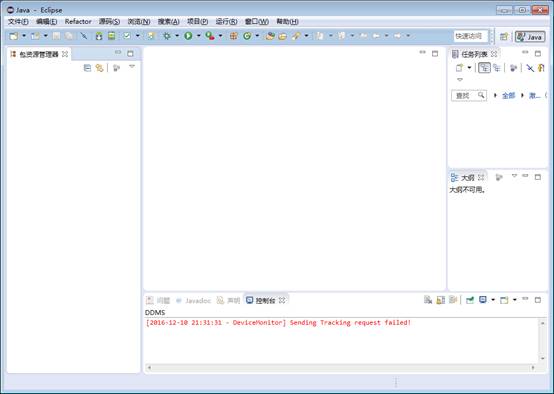Toggle Focus on Workweek in Task List
Image resolution: width=554 pixels, height=394 pixels.
click(x=513, y=68)
